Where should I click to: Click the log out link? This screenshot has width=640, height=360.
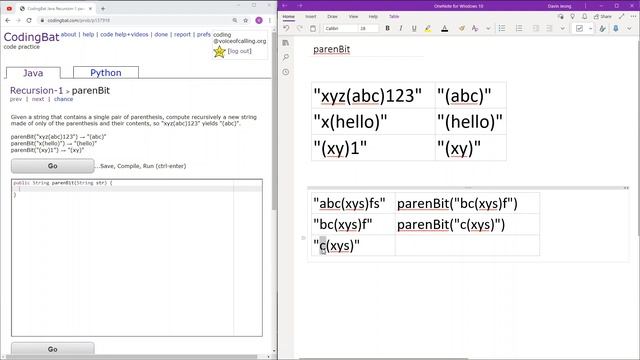240,51
